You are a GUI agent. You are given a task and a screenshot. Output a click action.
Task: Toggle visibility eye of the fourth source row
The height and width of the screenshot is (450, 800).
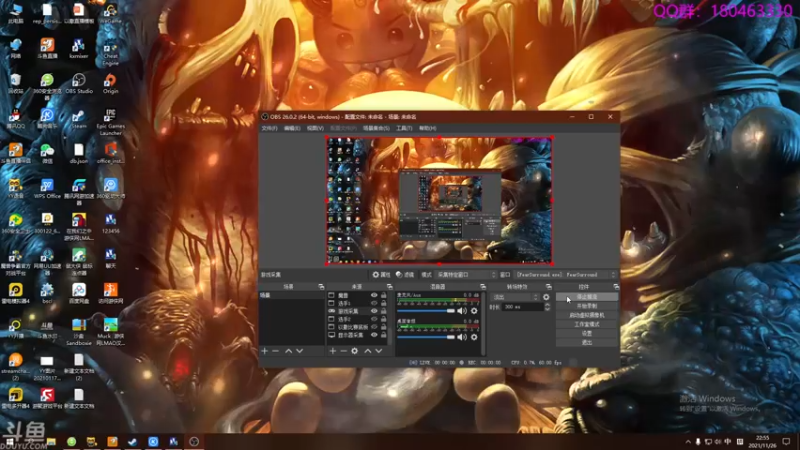click(x=374, y=319)
